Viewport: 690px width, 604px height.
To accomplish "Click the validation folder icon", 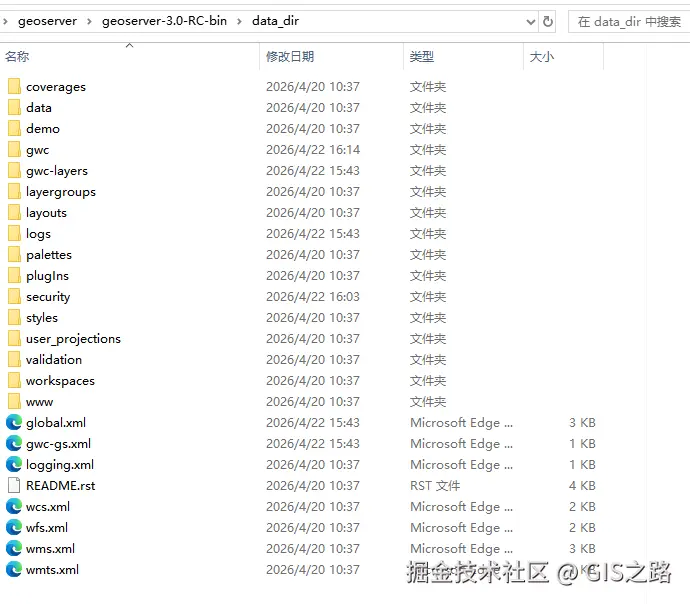I will (x=14, y=359).
